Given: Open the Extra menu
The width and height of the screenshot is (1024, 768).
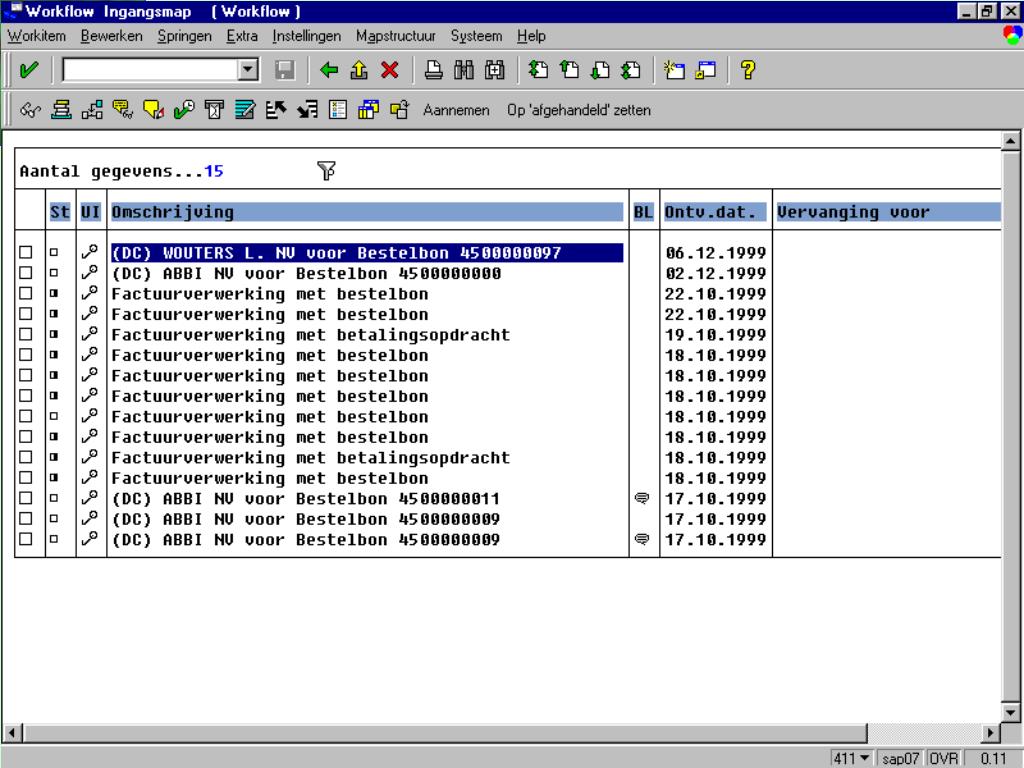Looking at the screenshot, I should pos(242,36).
